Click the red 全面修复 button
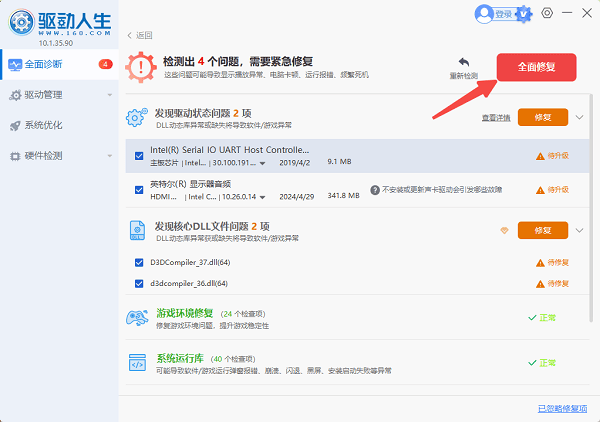 coord(536,67)
